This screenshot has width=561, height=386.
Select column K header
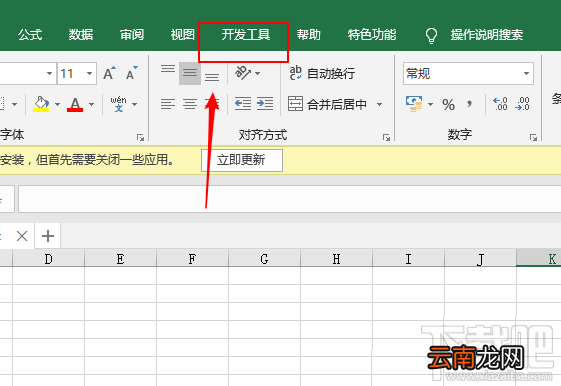539,258
